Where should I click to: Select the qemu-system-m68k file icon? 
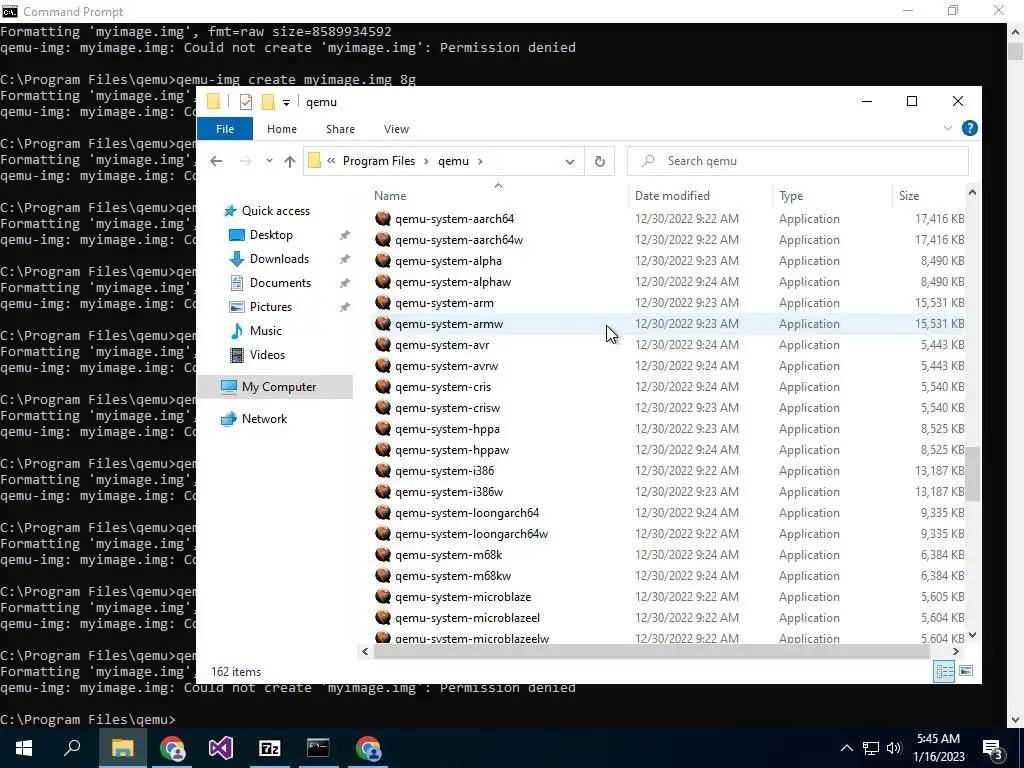pyautogui.click(x=383, y=554)
